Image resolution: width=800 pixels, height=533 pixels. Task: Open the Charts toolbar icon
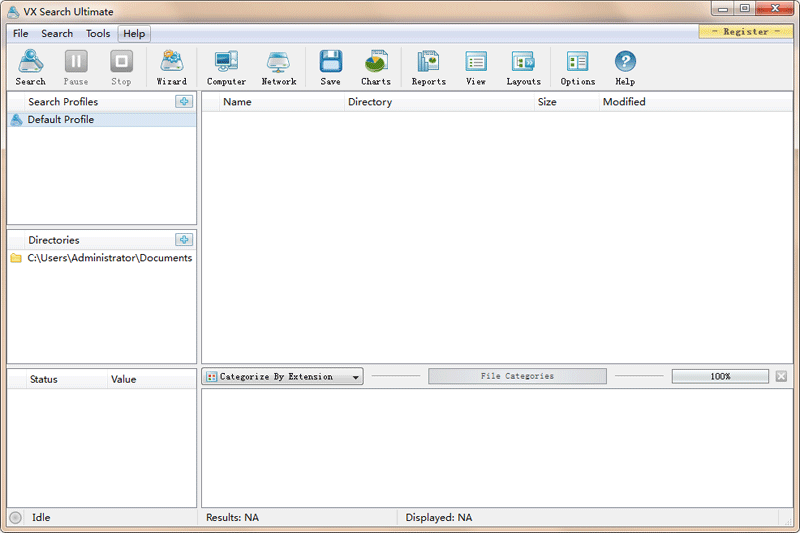tap(376, 67)
